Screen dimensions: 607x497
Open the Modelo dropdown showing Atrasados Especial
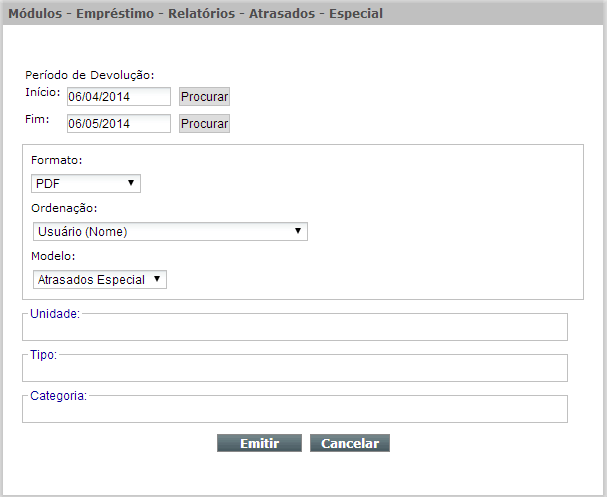coord(100,279)
